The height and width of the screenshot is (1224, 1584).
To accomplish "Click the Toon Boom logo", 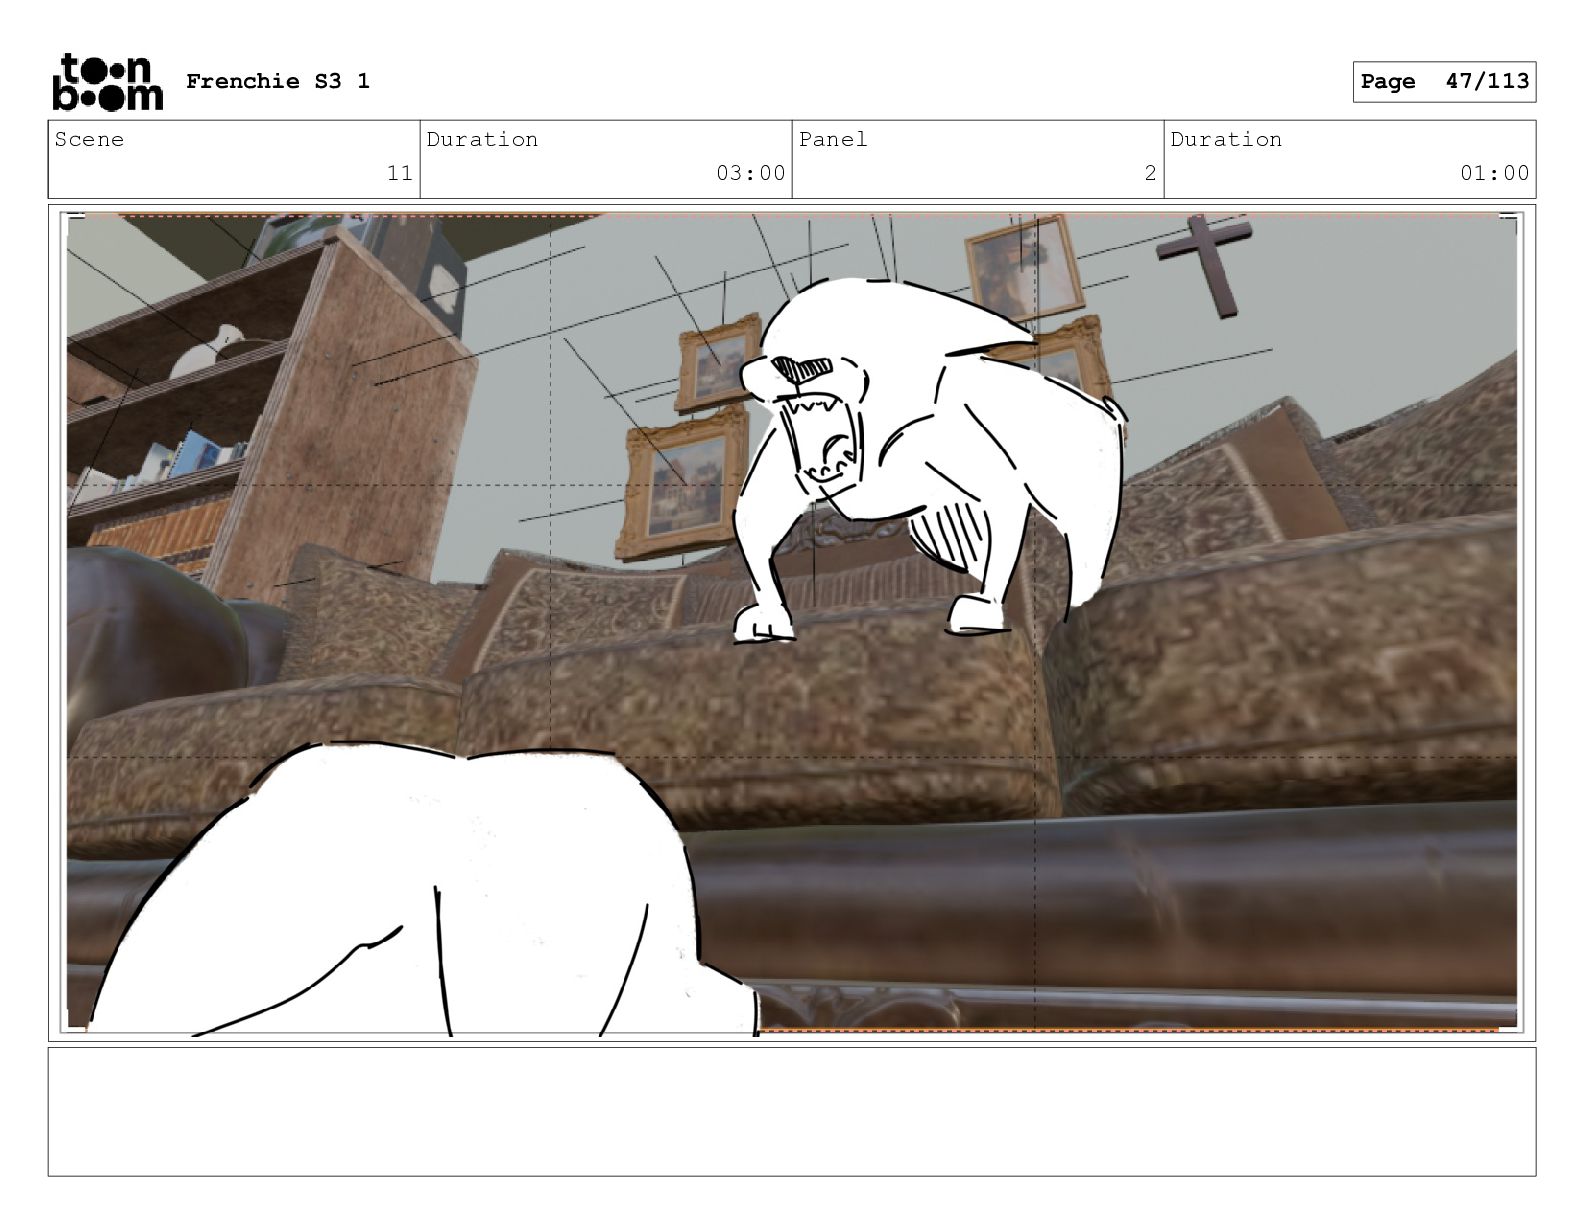I will 107,81.
